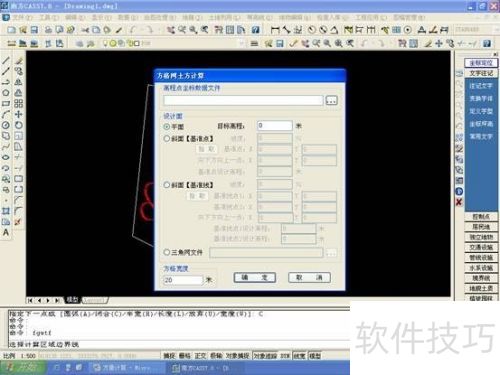
Task: Click the Array grid tool in left toolbar
Action: click(19, 104)
